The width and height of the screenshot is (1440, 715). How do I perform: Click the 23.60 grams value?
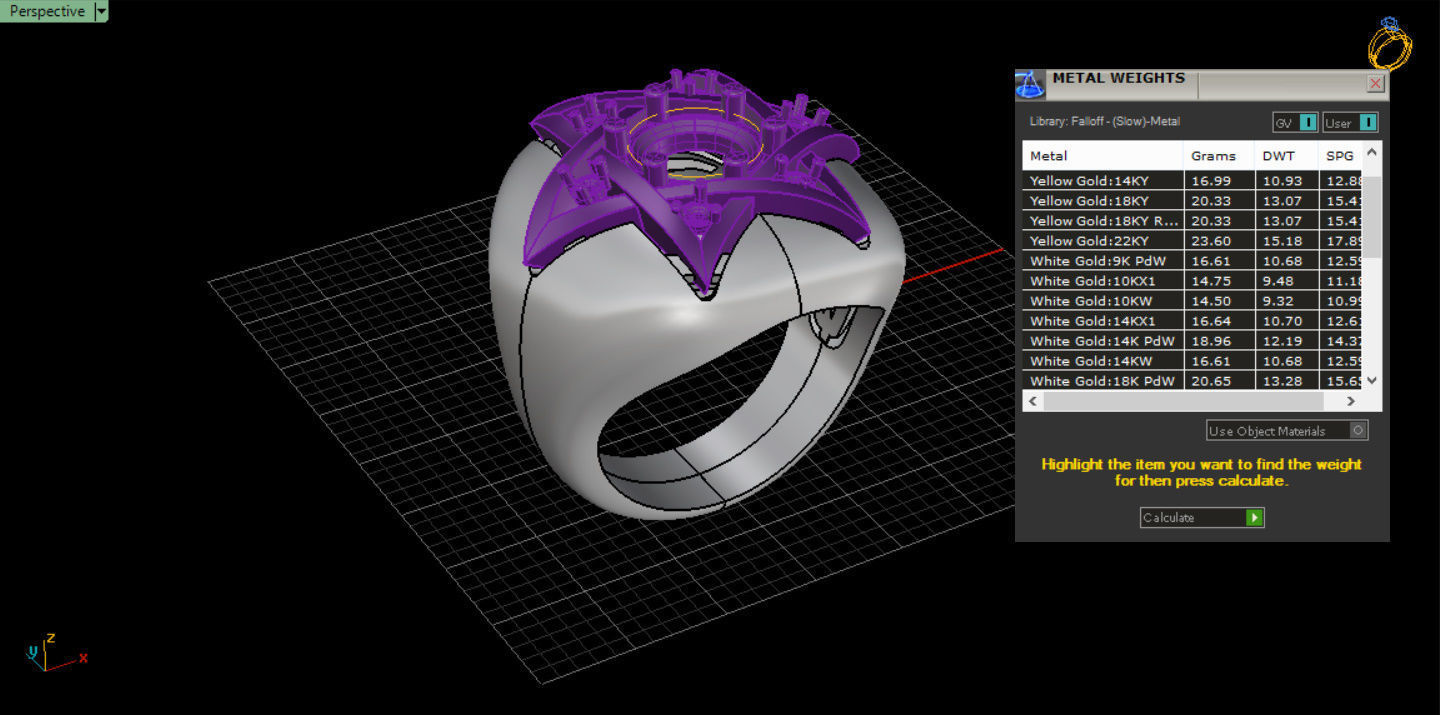[1210, 241]
